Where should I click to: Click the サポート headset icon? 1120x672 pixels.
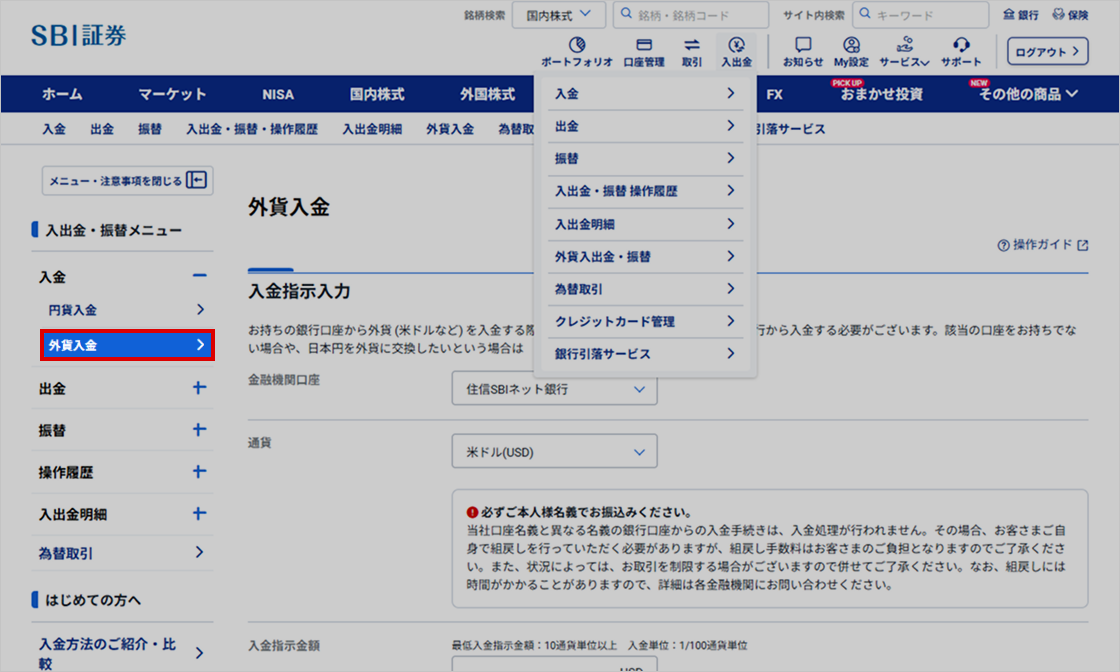point(961,46)
